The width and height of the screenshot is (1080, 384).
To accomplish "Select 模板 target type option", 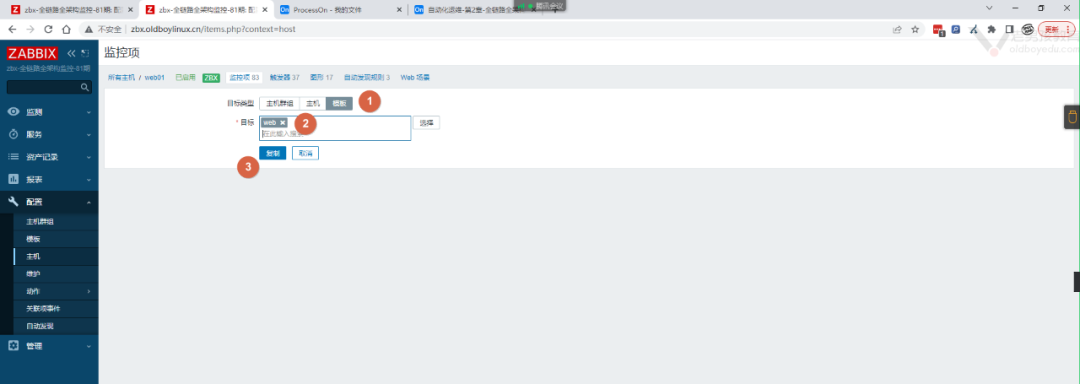I will tap(340, 103).
